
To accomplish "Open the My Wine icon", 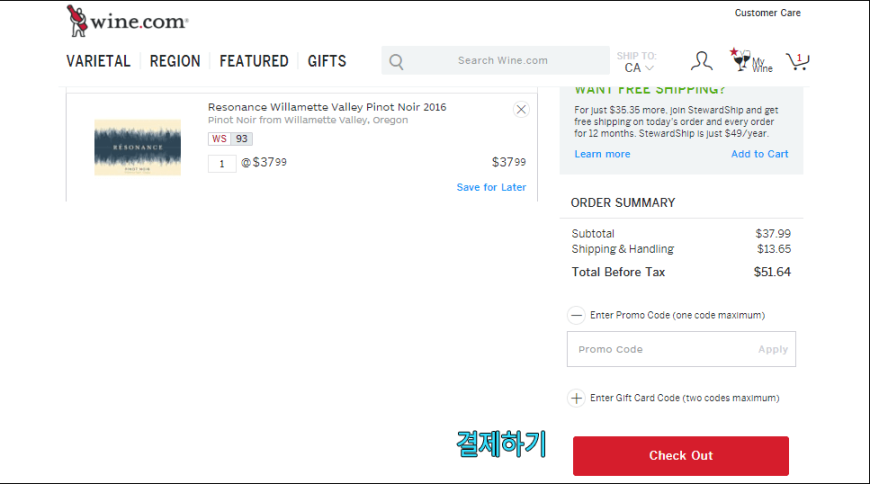I will tap(751, 60).
